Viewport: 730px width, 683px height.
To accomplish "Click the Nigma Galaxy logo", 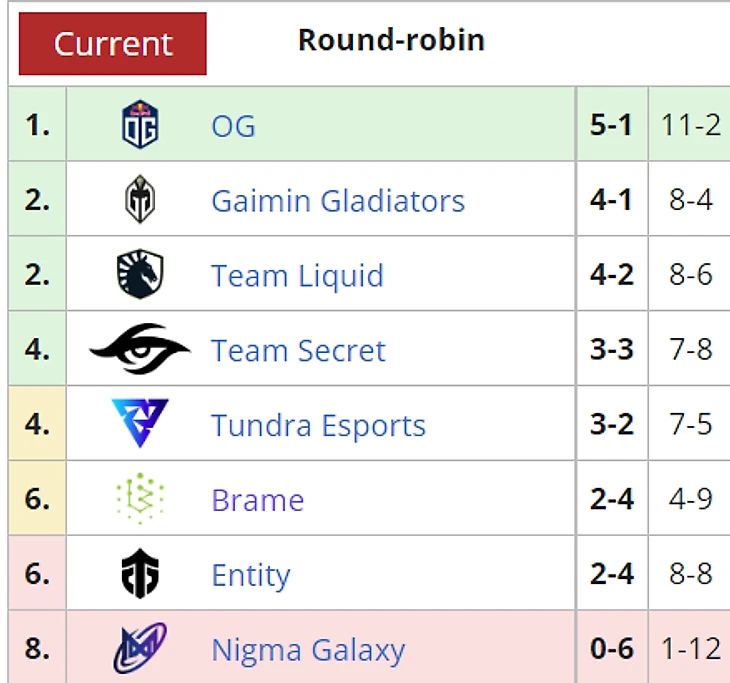I will click(x=140, y=649).
